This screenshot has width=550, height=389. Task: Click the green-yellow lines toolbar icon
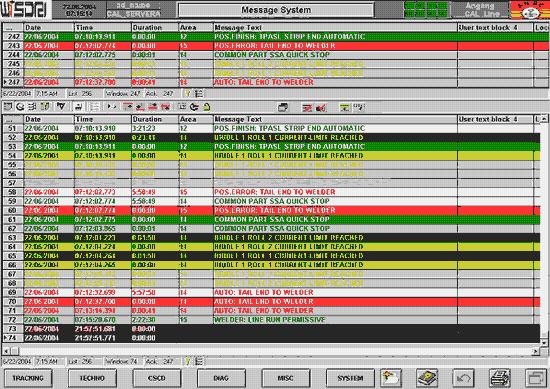344,107
